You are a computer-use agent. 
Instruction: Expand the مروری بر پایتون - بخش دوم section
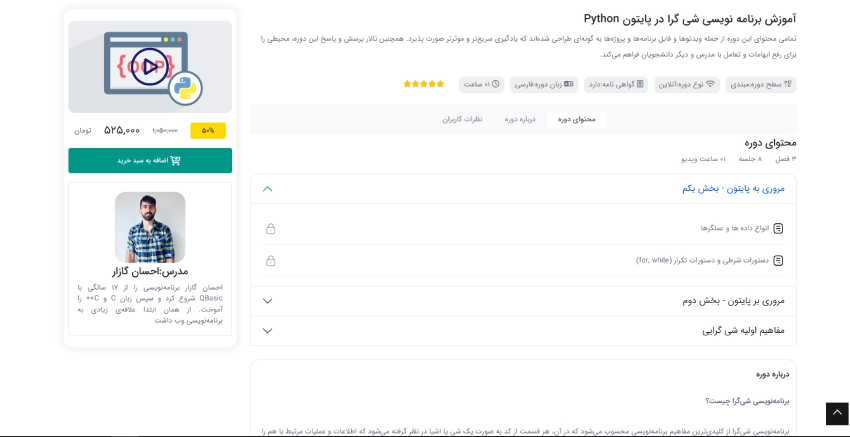pos(523,301)
